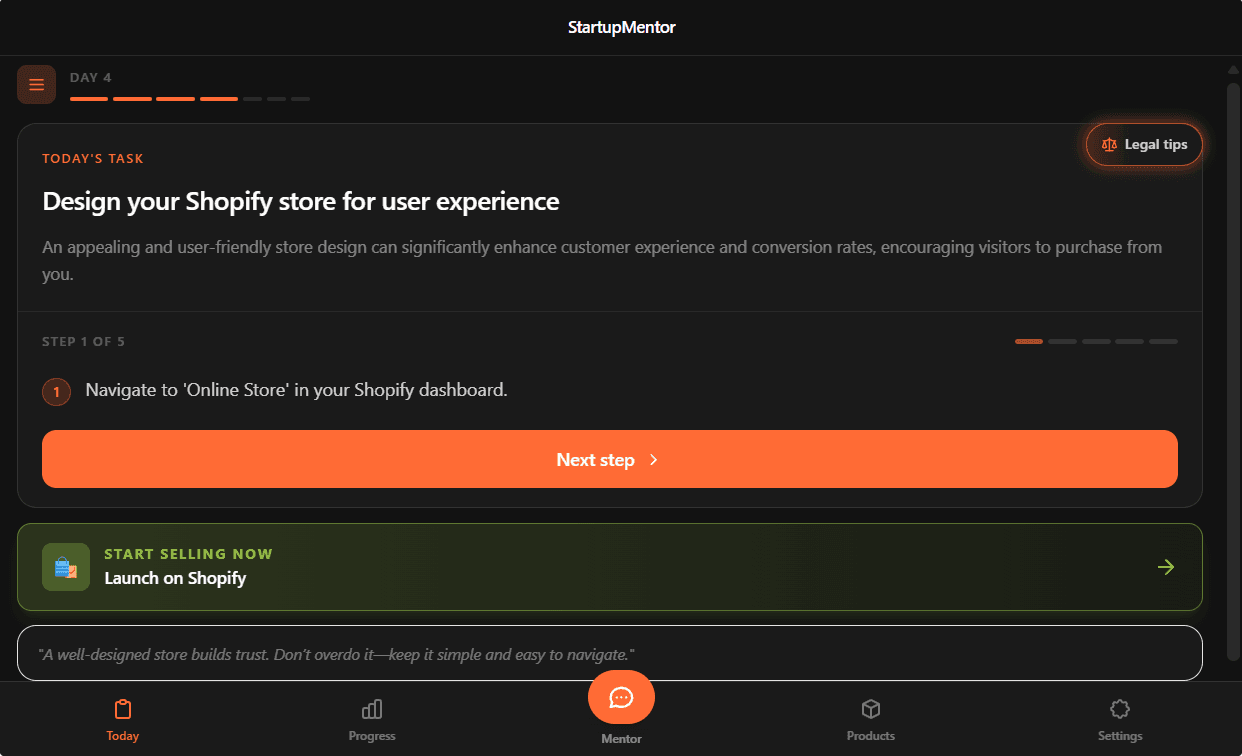Open the hamburger menu
The width and height of the screenshot is (1242, 756).
(36, 84)
